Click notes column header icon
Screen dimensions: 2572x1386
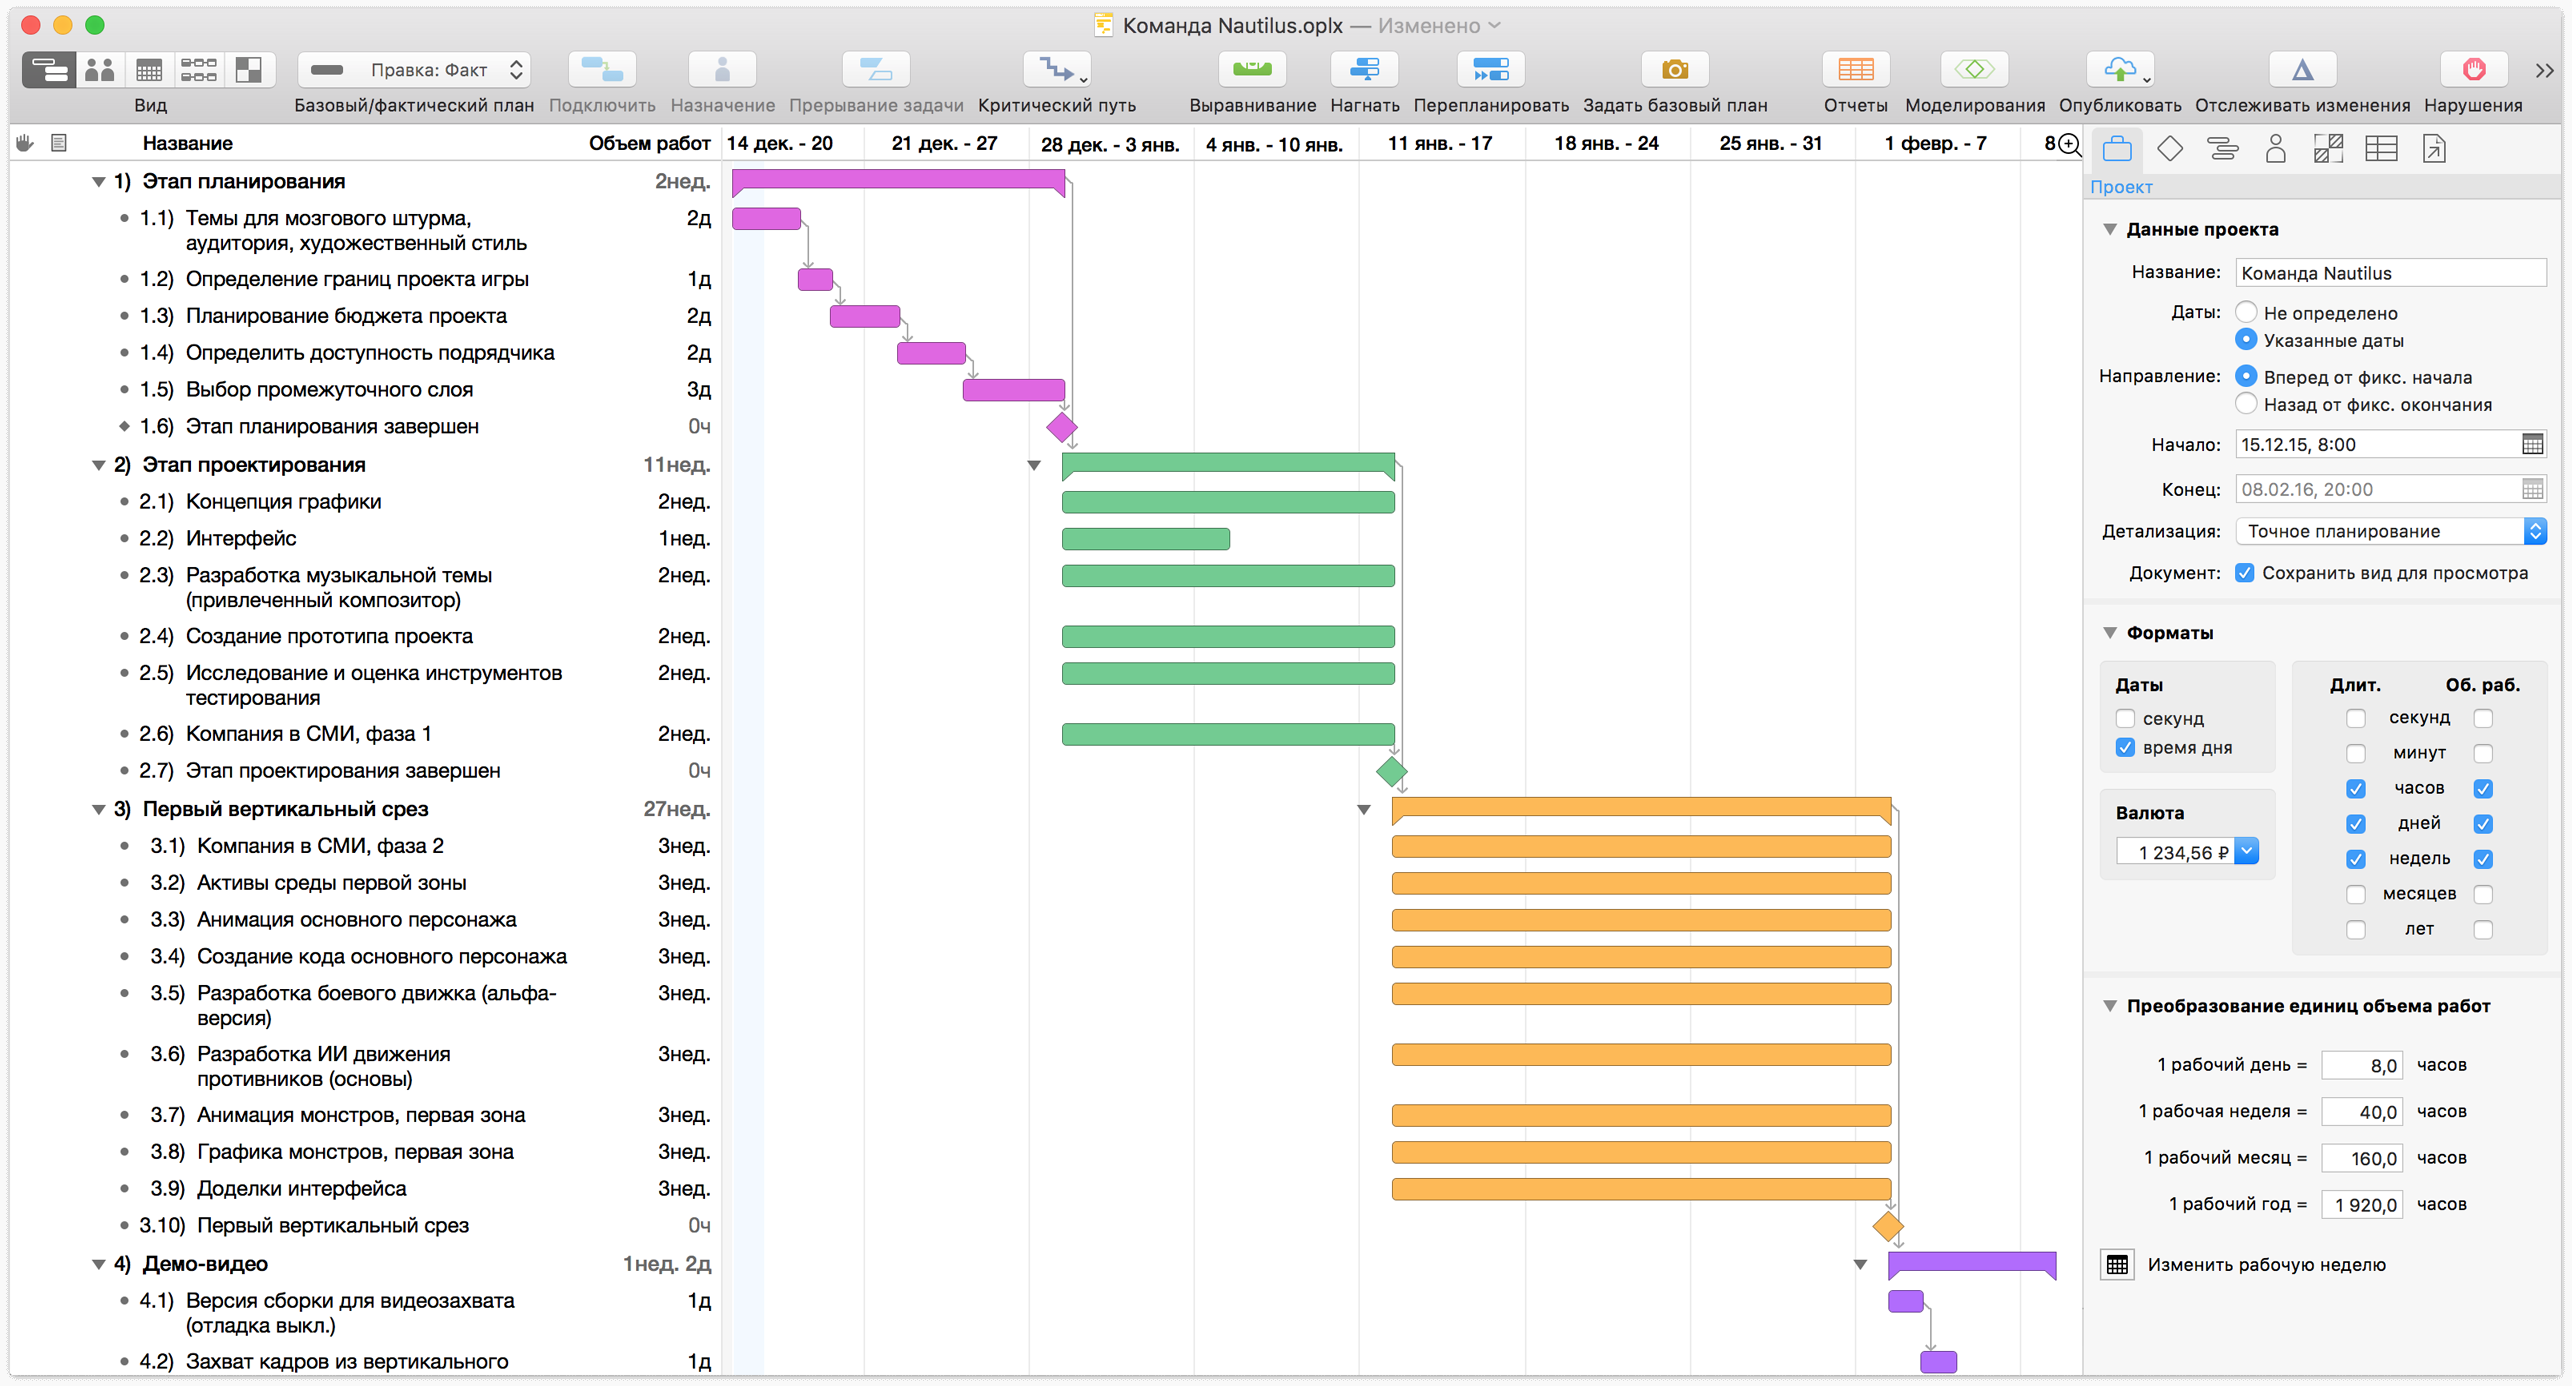(59, 144)
